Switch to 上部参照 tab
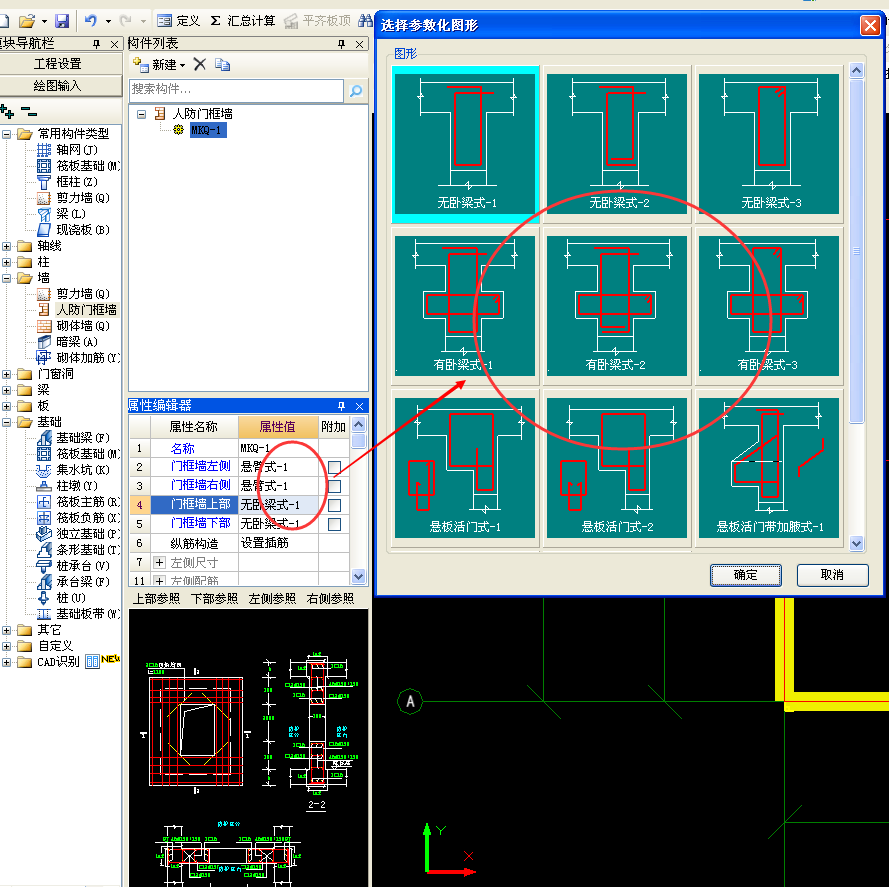This screenshot has height=887, width=889. pos(156,598)
